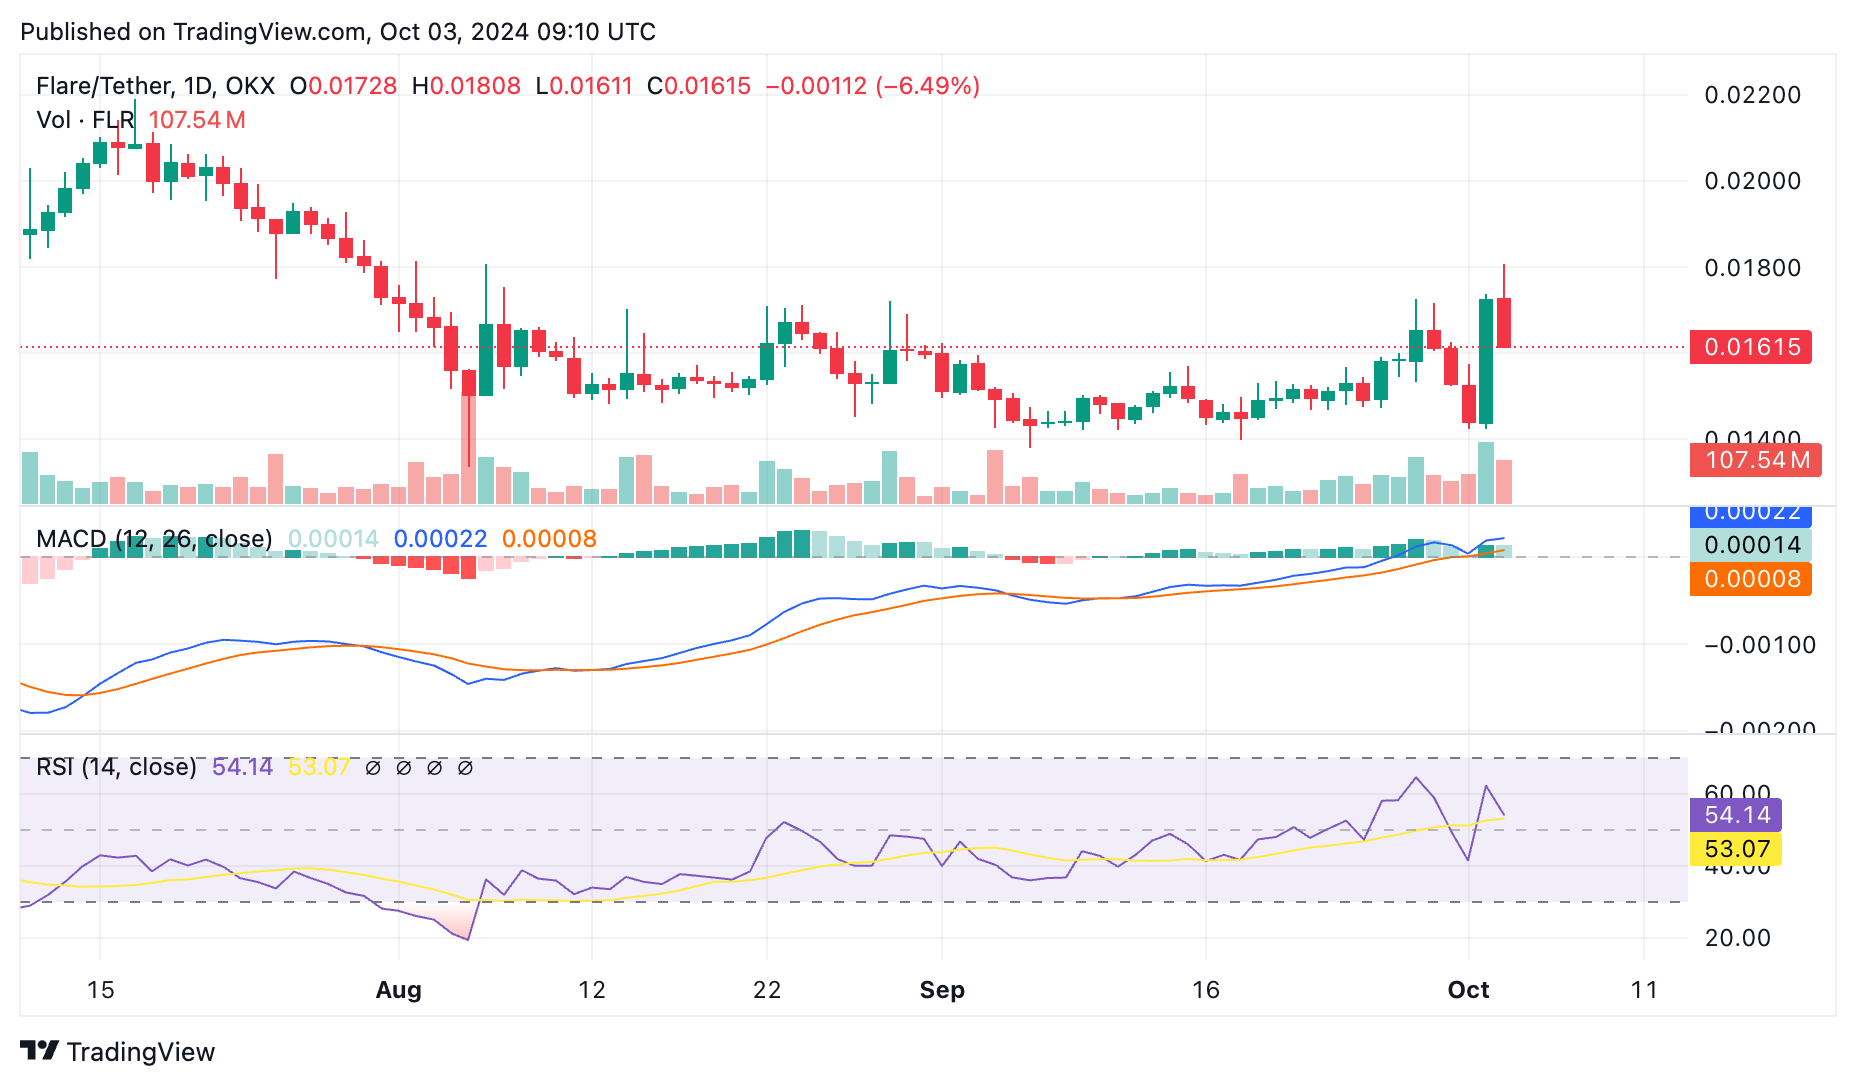This screenshot has height=1086, width=1856.
Task: Click the TradingView logo icon
Action: [x=40, y=1051]
